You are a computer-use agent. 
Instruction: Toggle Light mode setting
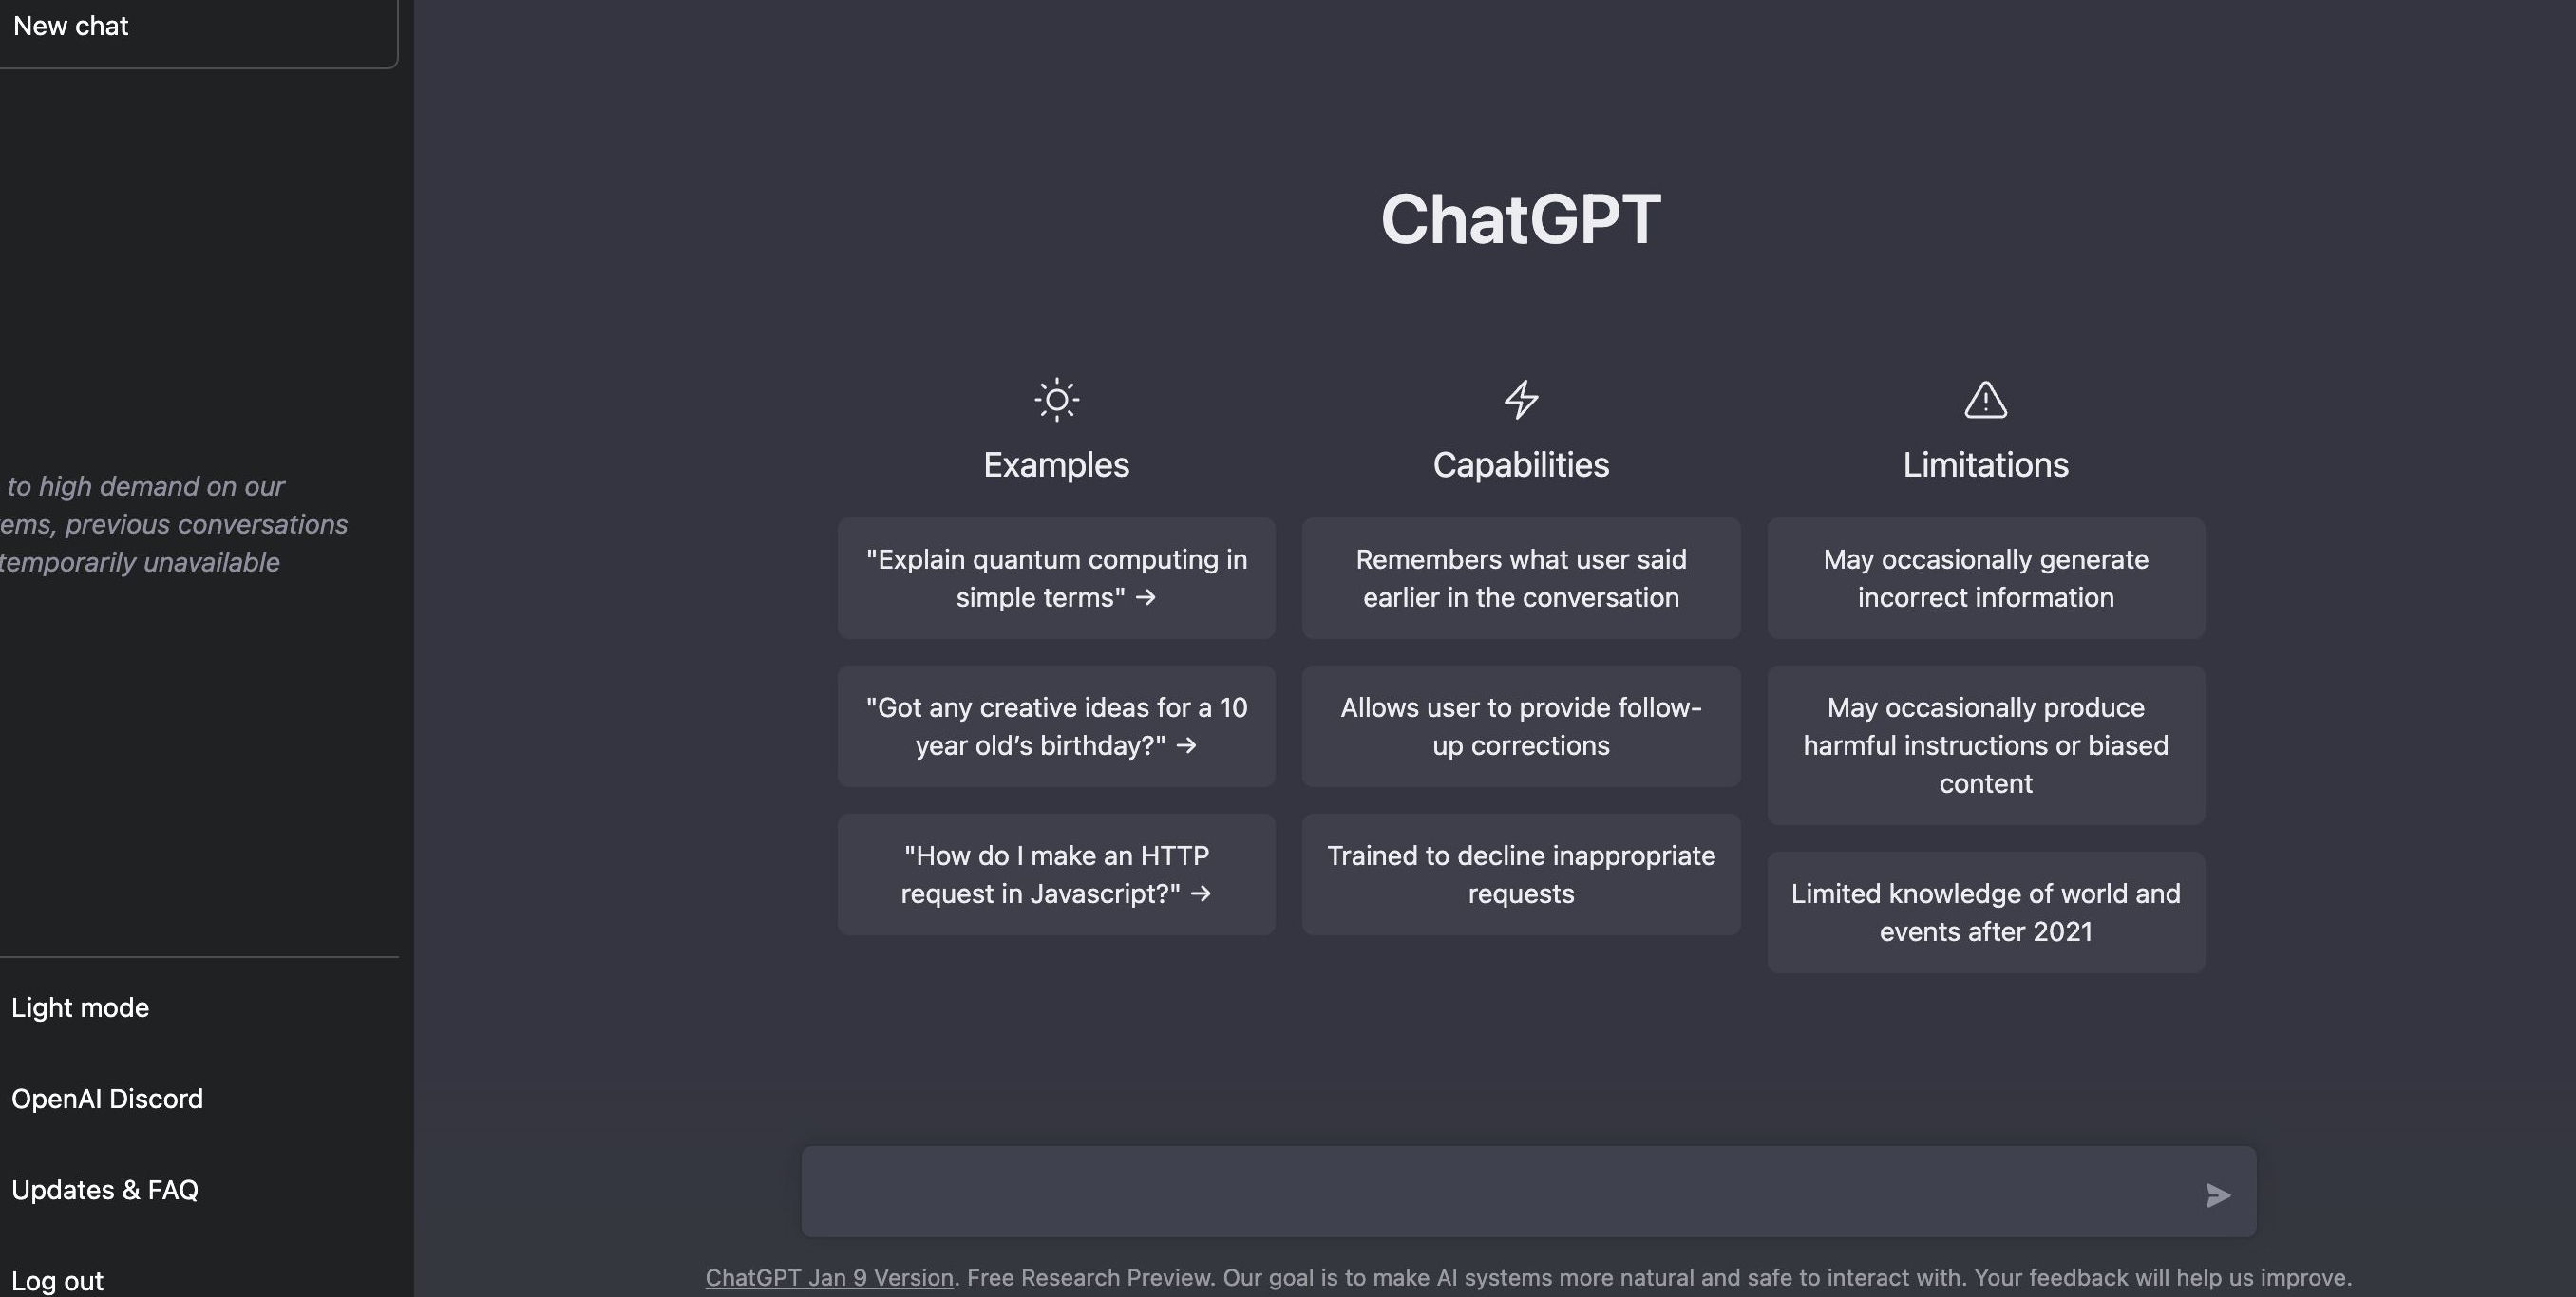tap(80, 1007)
